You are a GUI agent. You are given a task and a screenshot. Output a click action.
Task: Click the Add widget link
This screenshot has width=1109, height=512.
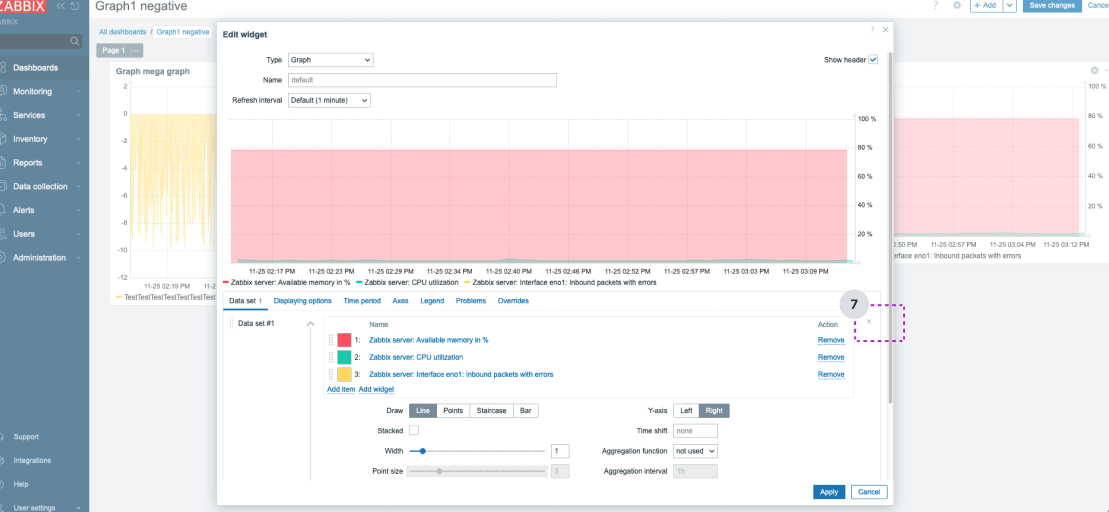[376, 390]
